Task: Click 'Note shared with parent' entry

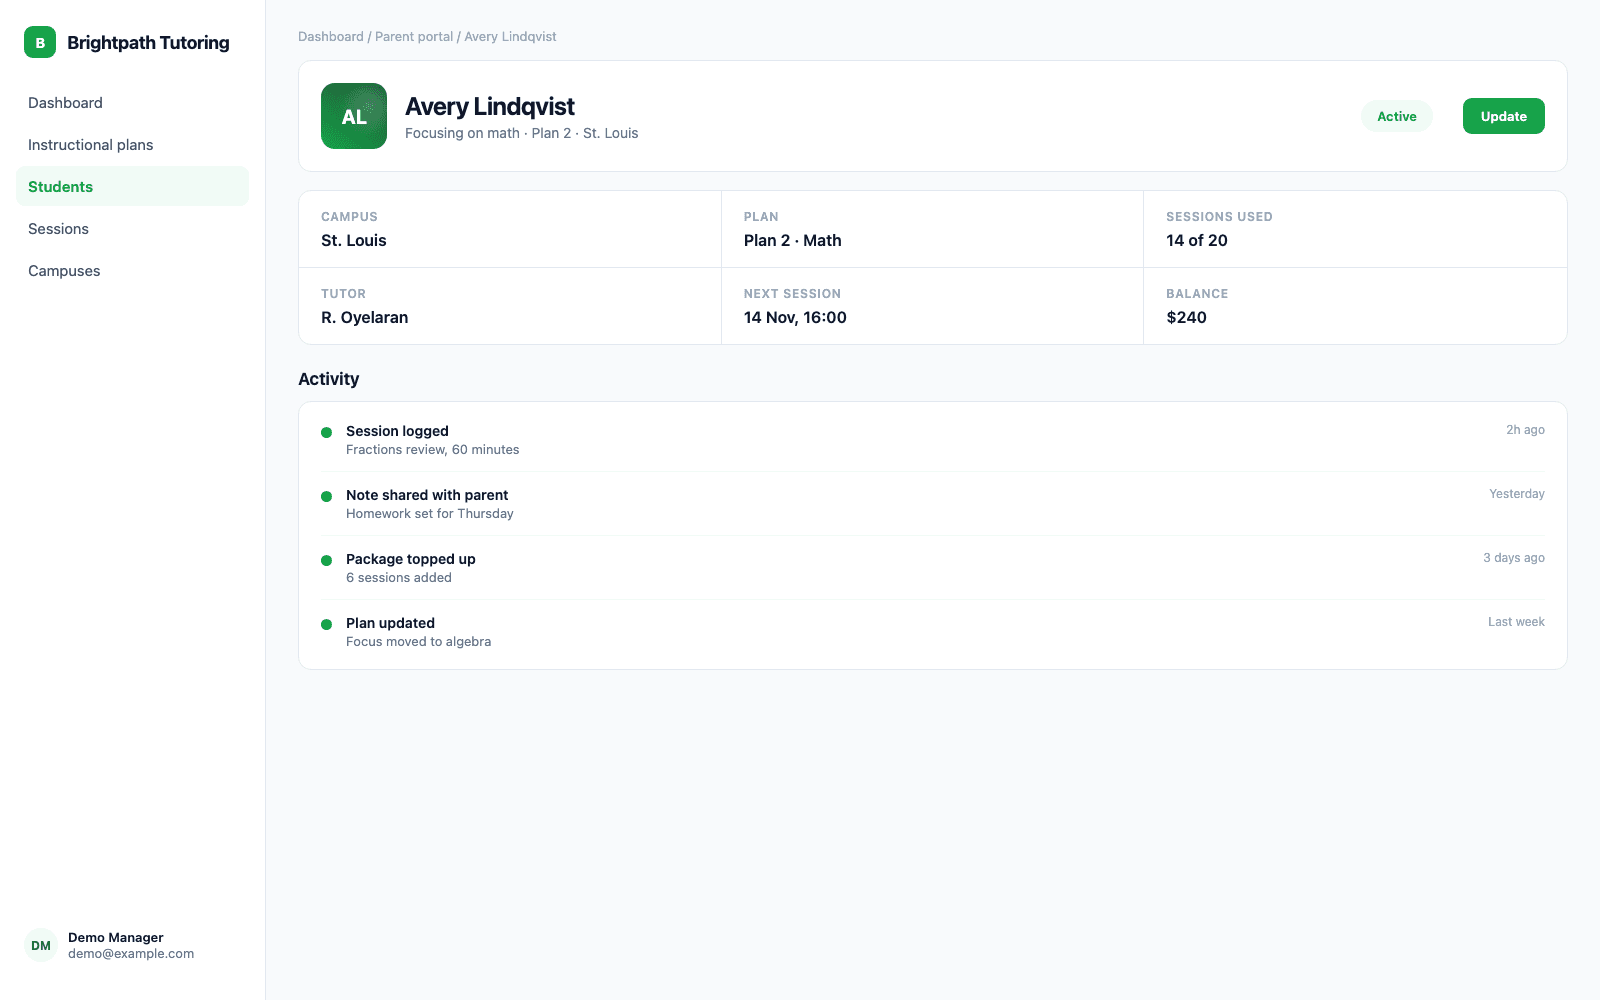Action: [x=427, y=495]
